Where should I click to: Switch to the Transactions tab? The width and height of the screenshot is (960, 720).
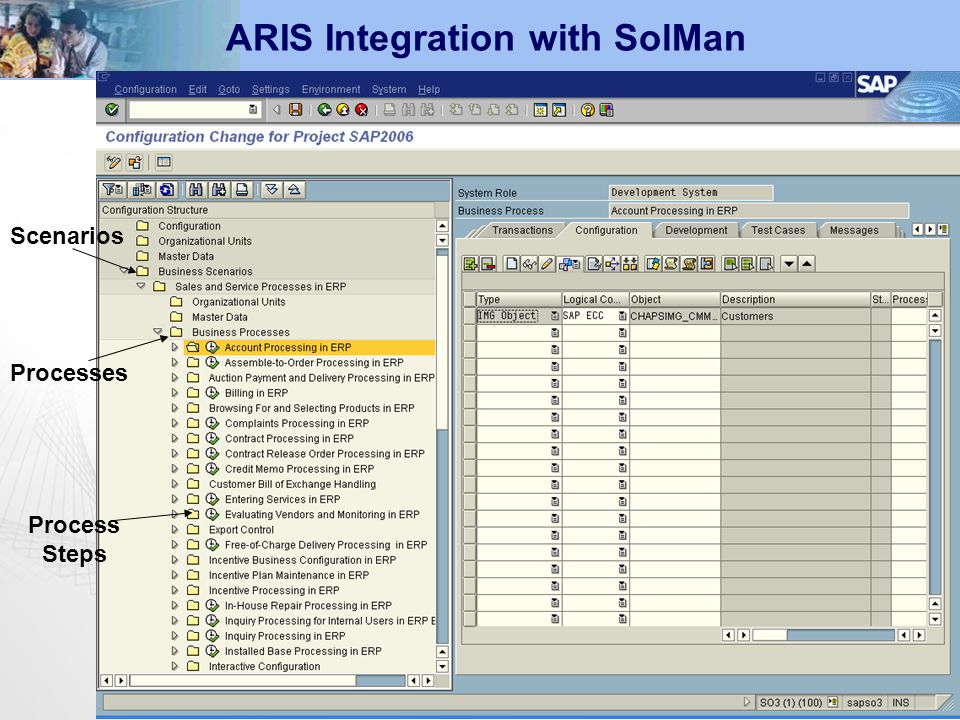coord(522,230)
